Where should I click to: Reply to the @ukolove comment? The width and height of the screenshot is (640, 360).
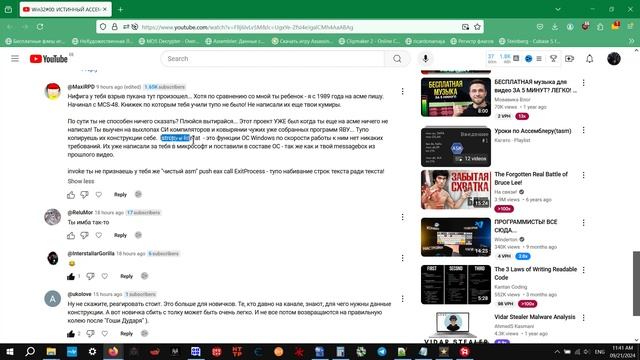(x=127, y=333)
